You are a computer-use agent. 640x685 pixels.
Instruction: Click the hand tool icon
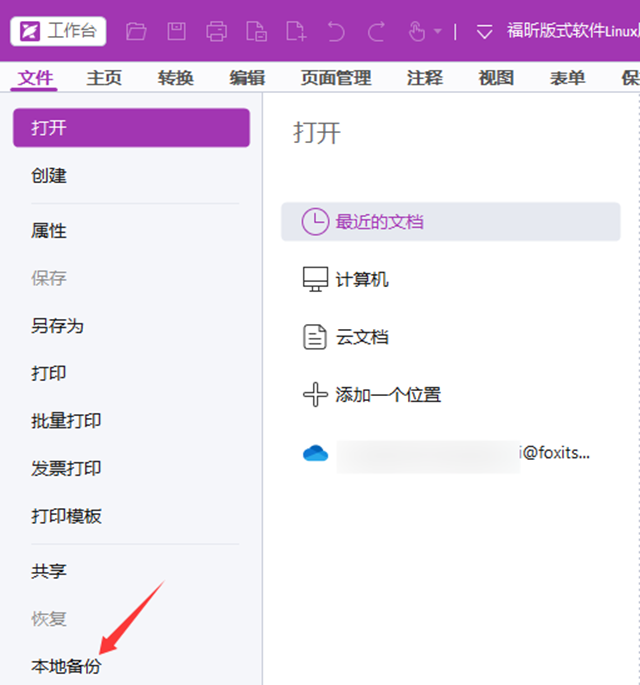coord(417,31)
